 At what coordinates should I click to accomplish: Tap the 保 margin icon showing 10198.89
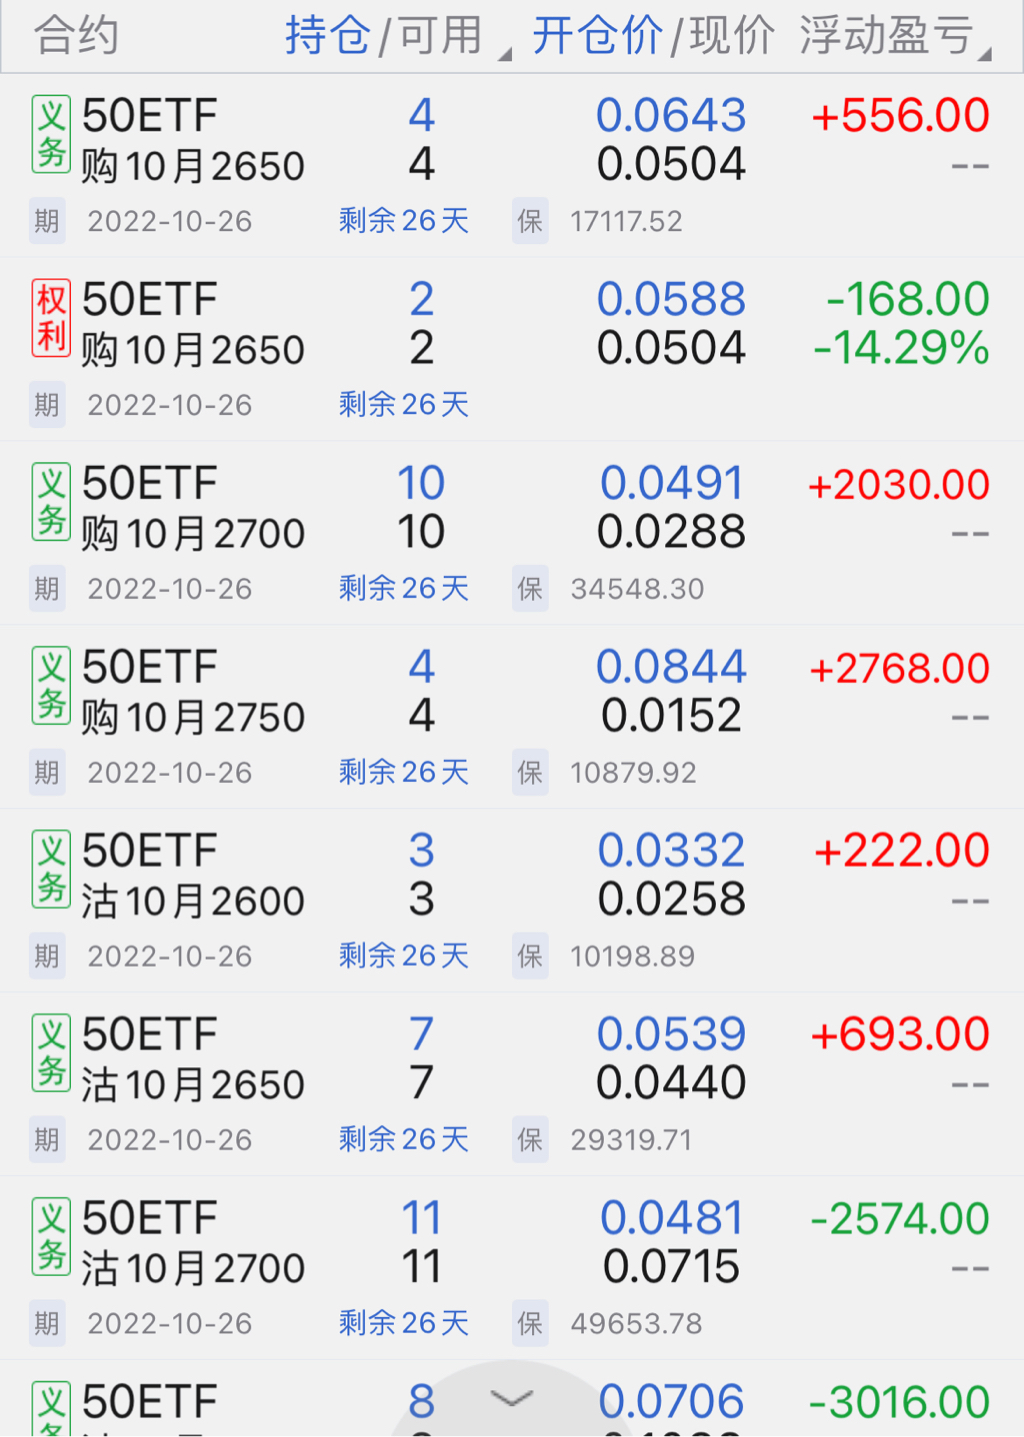click(530, 956)
